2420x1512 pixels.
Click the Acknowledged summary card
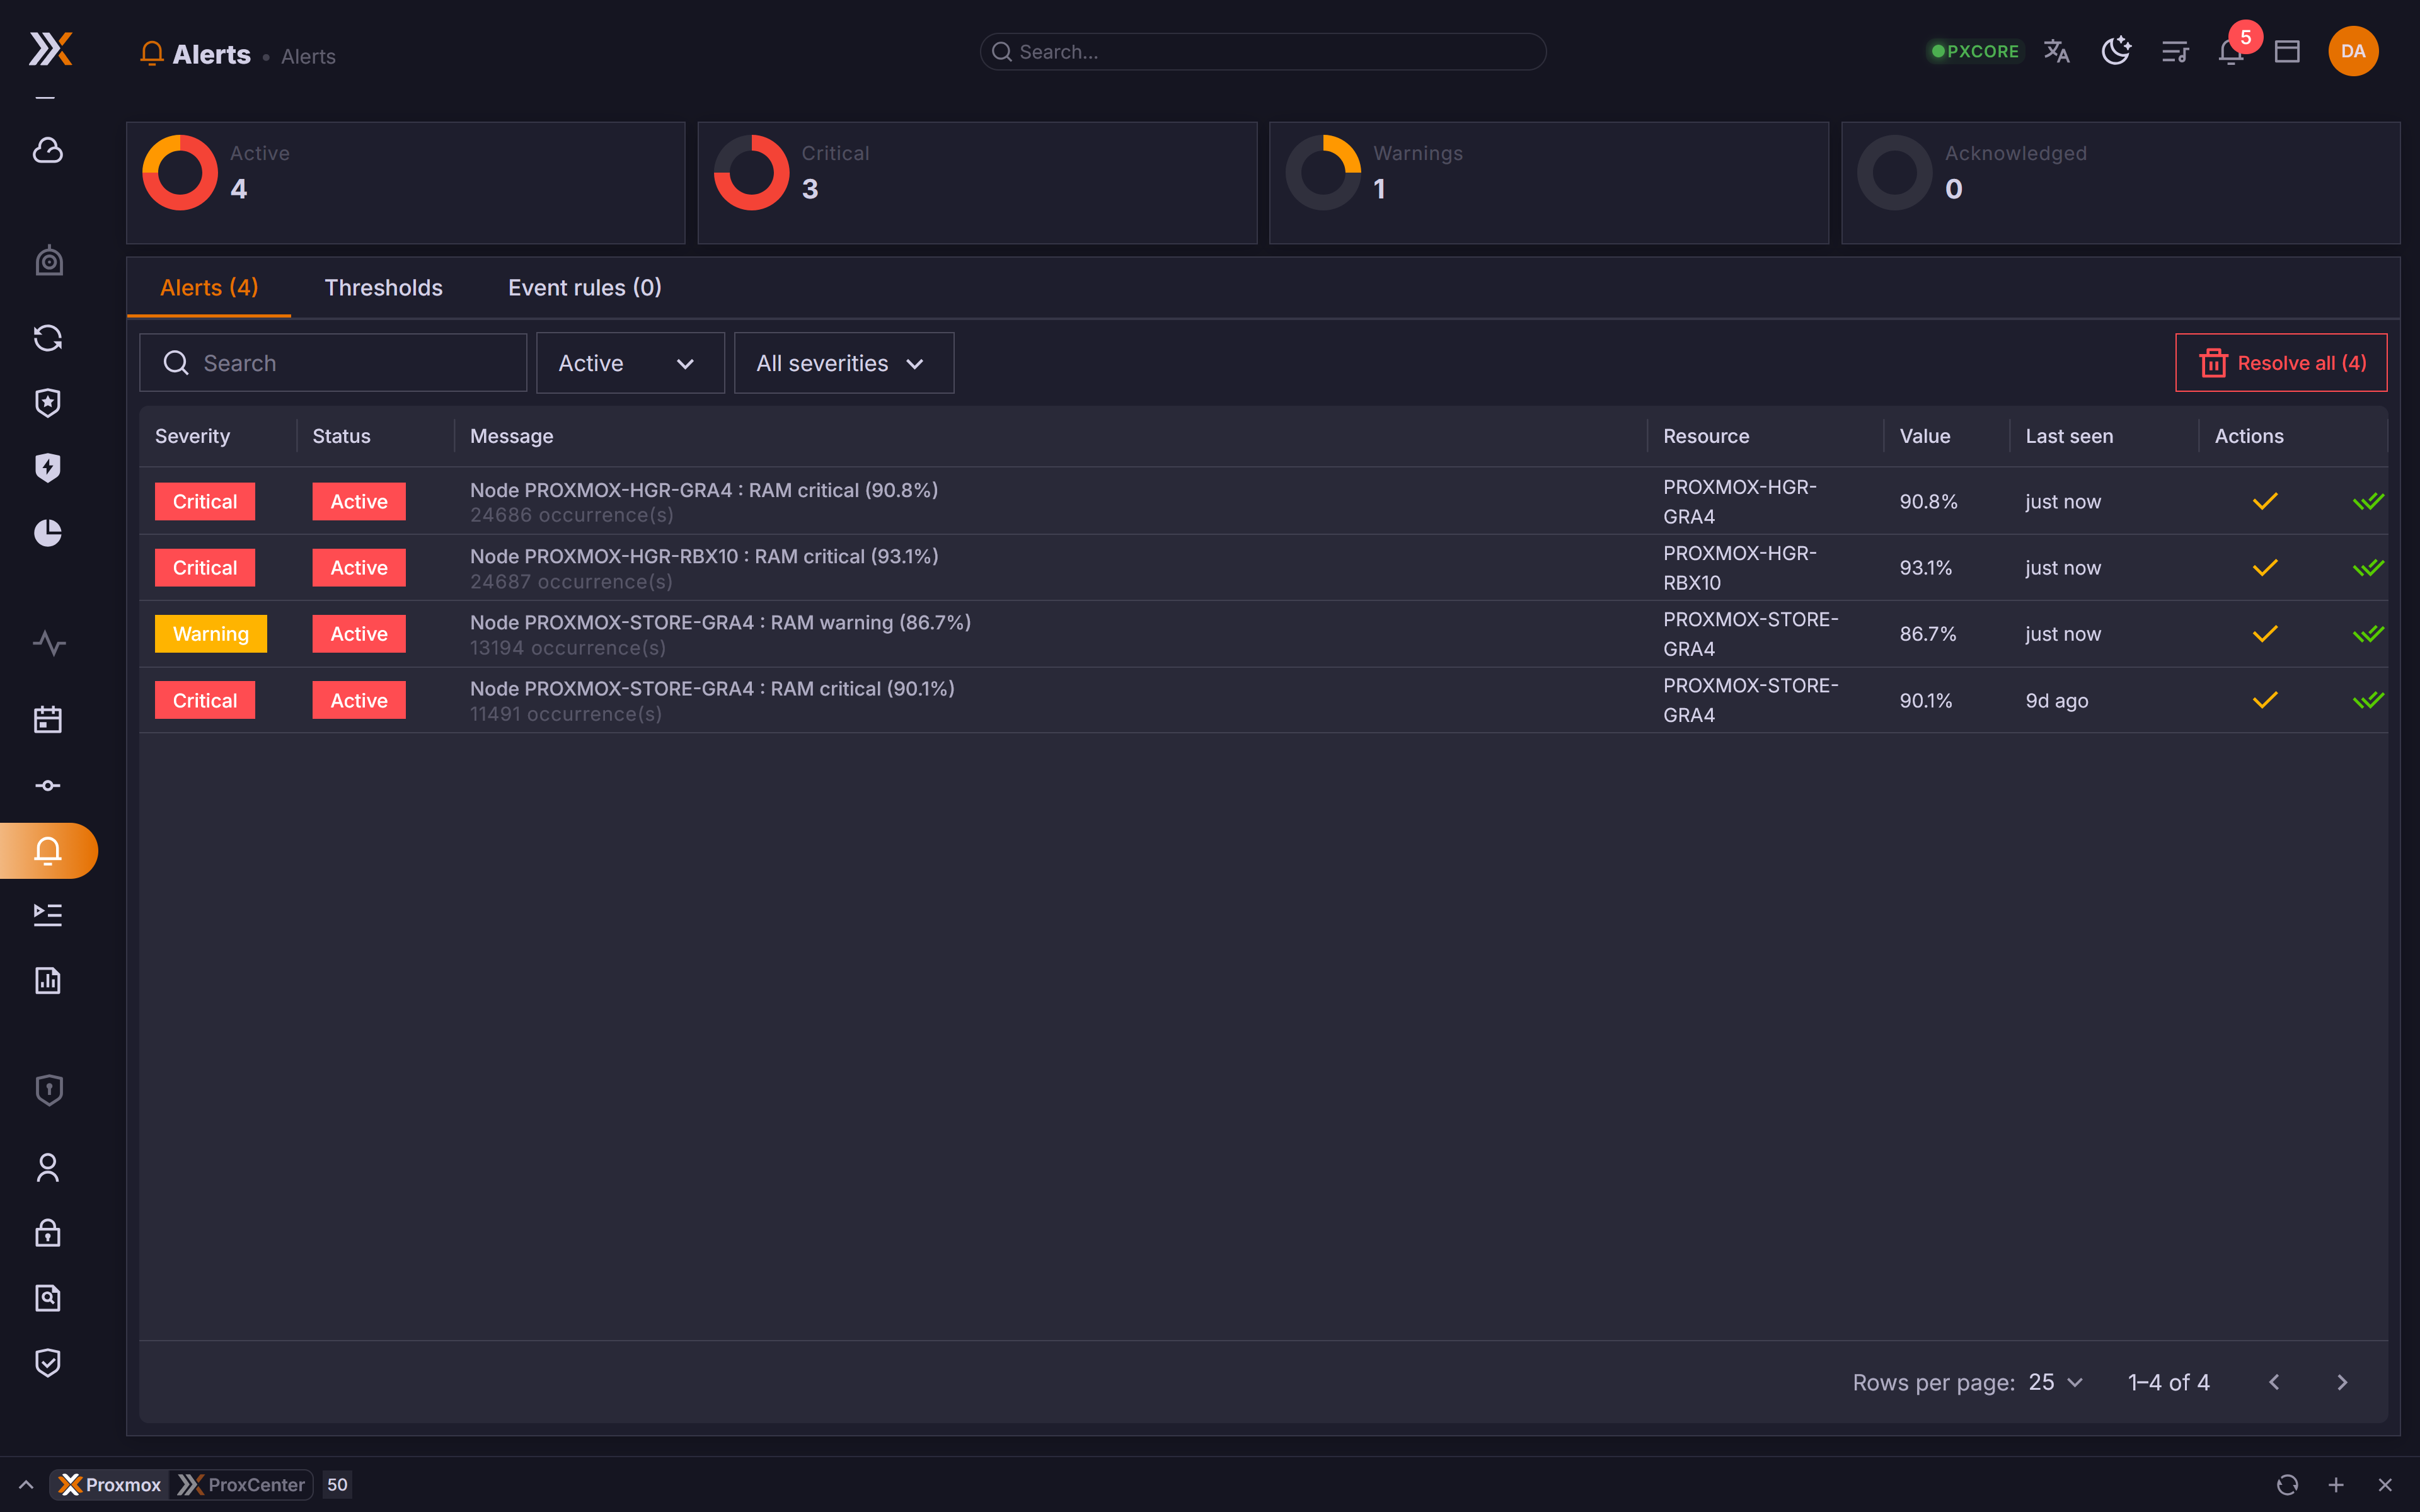(x=2120, y=183)
